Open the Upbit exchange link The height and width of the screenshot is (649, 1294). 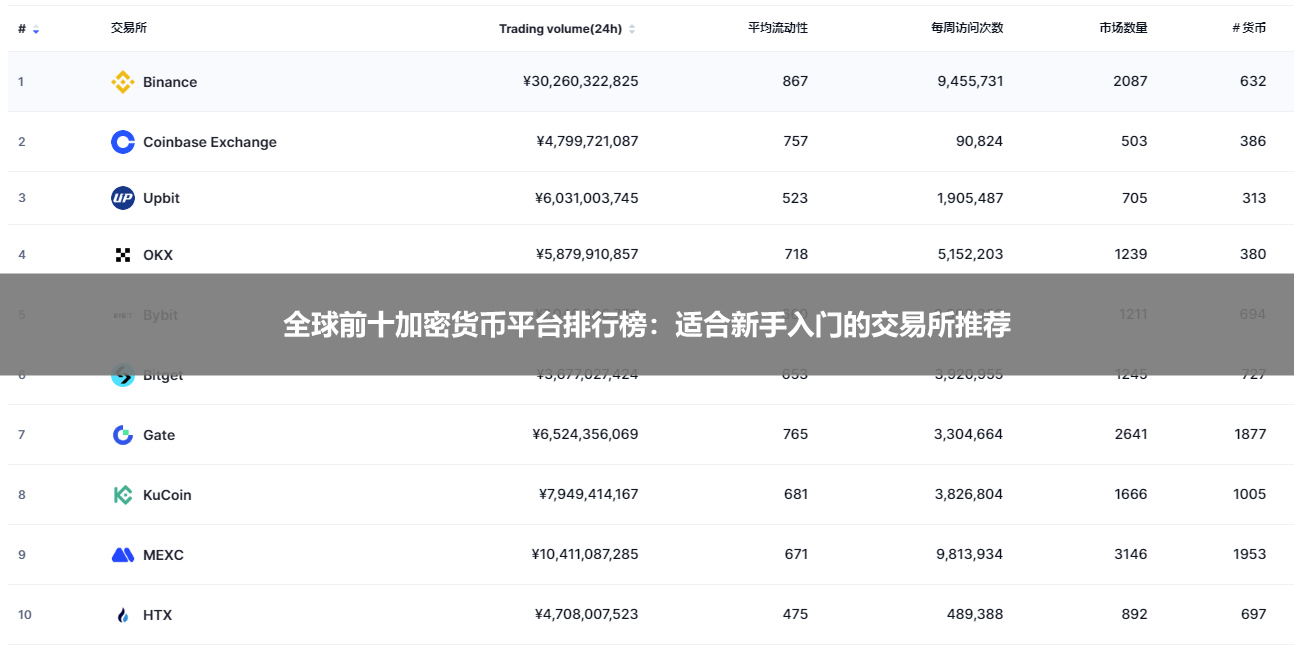tap(161, 198)
